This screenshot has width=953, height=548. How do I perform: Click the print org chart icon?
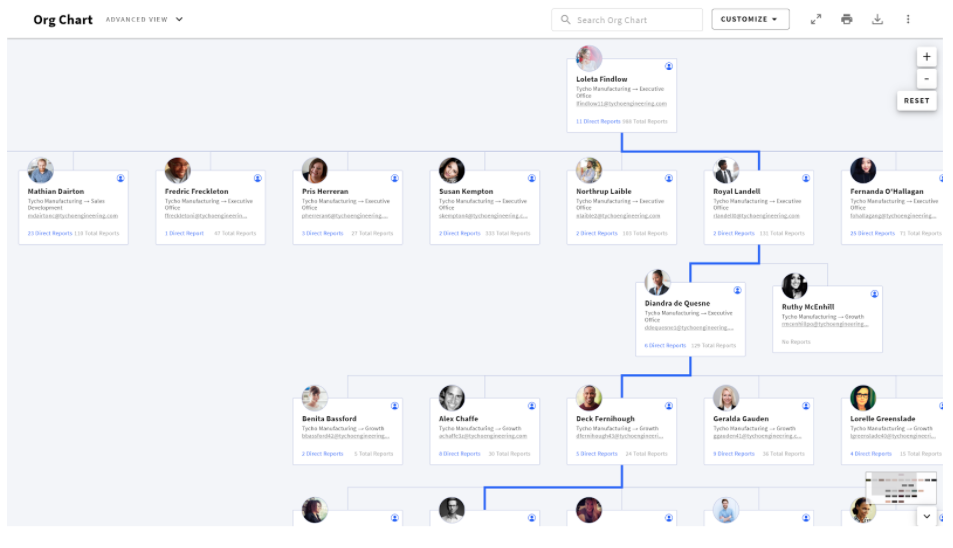tap(847, 19)
